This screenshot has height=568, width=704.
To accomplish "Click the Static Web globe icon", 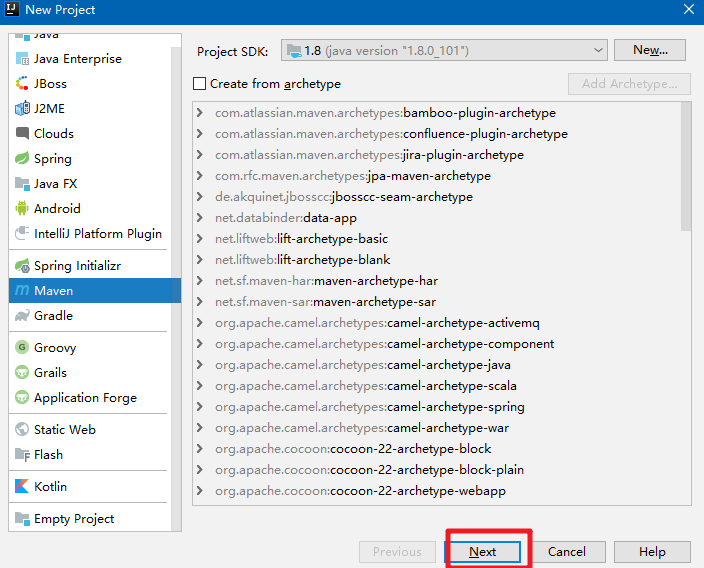I will pos(22,429).
